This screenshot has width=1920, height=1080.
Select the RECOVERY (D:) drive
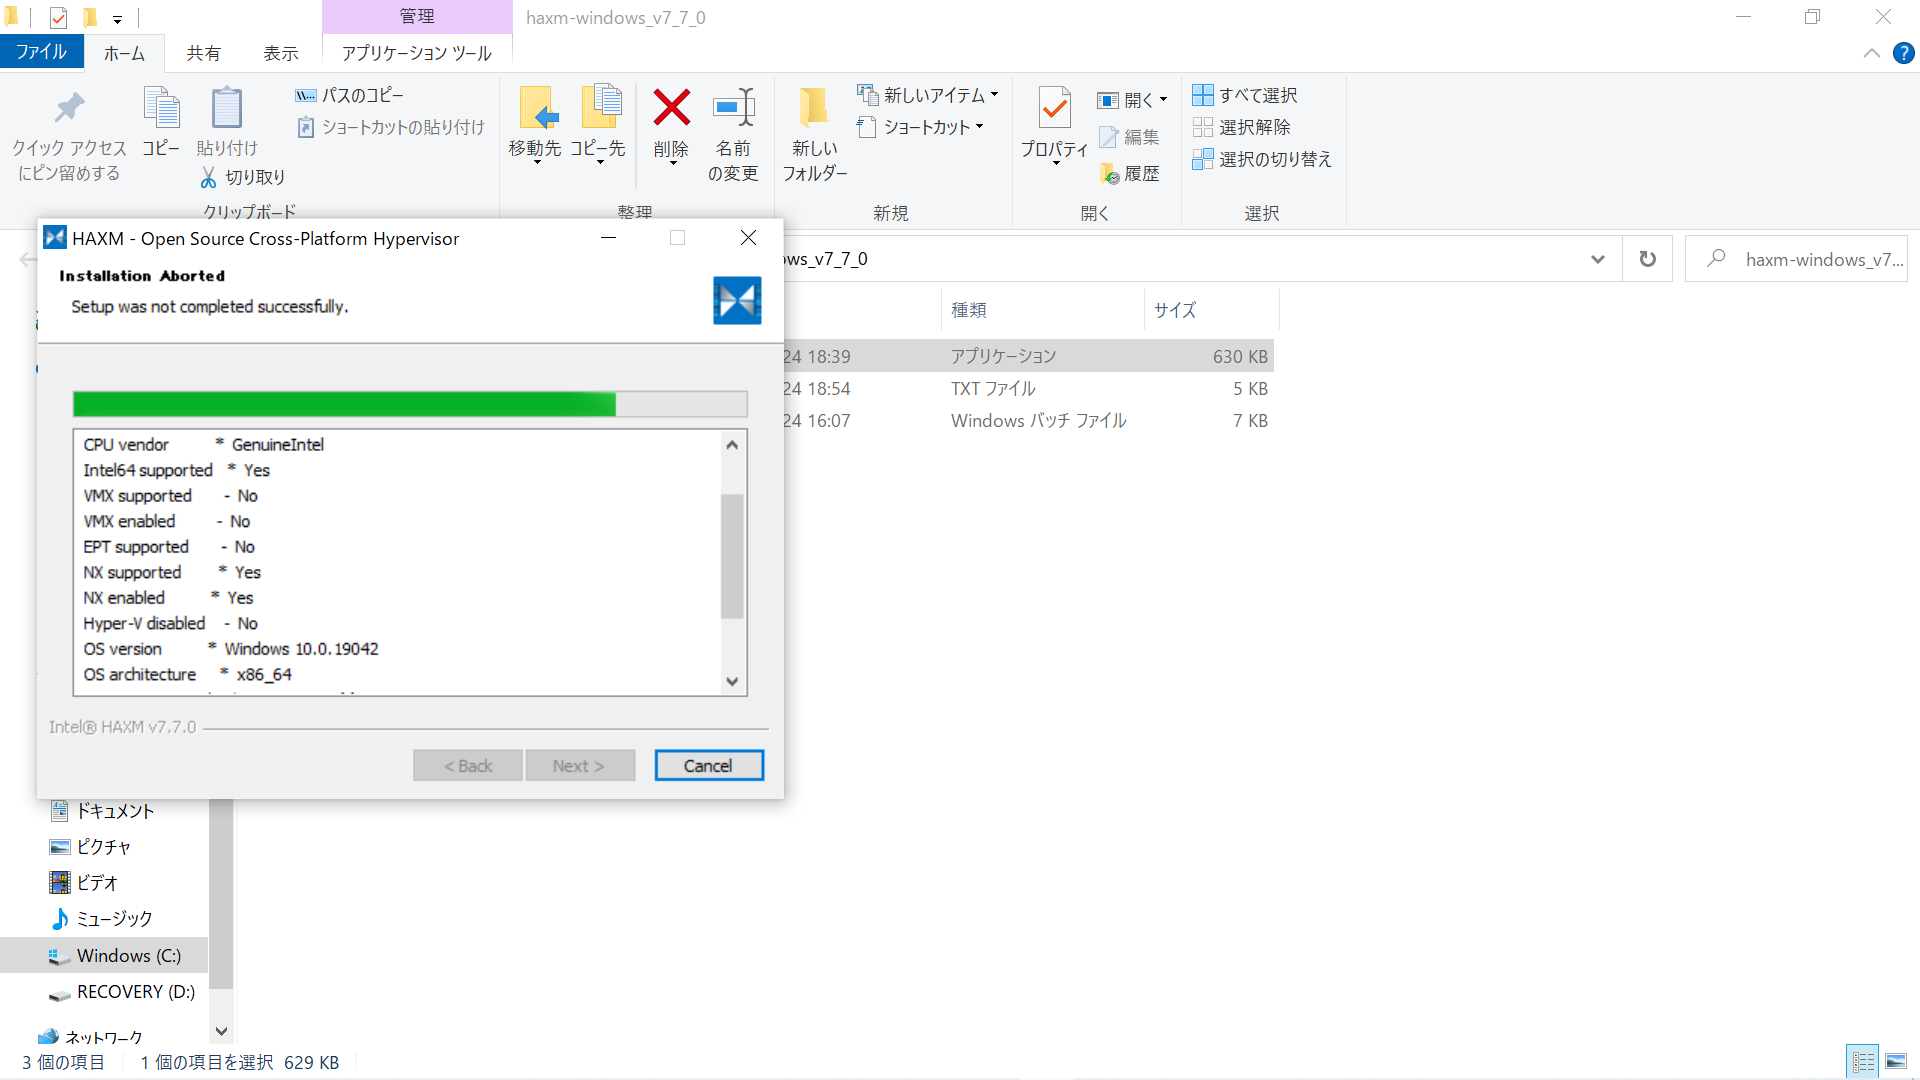coord(121,991)
